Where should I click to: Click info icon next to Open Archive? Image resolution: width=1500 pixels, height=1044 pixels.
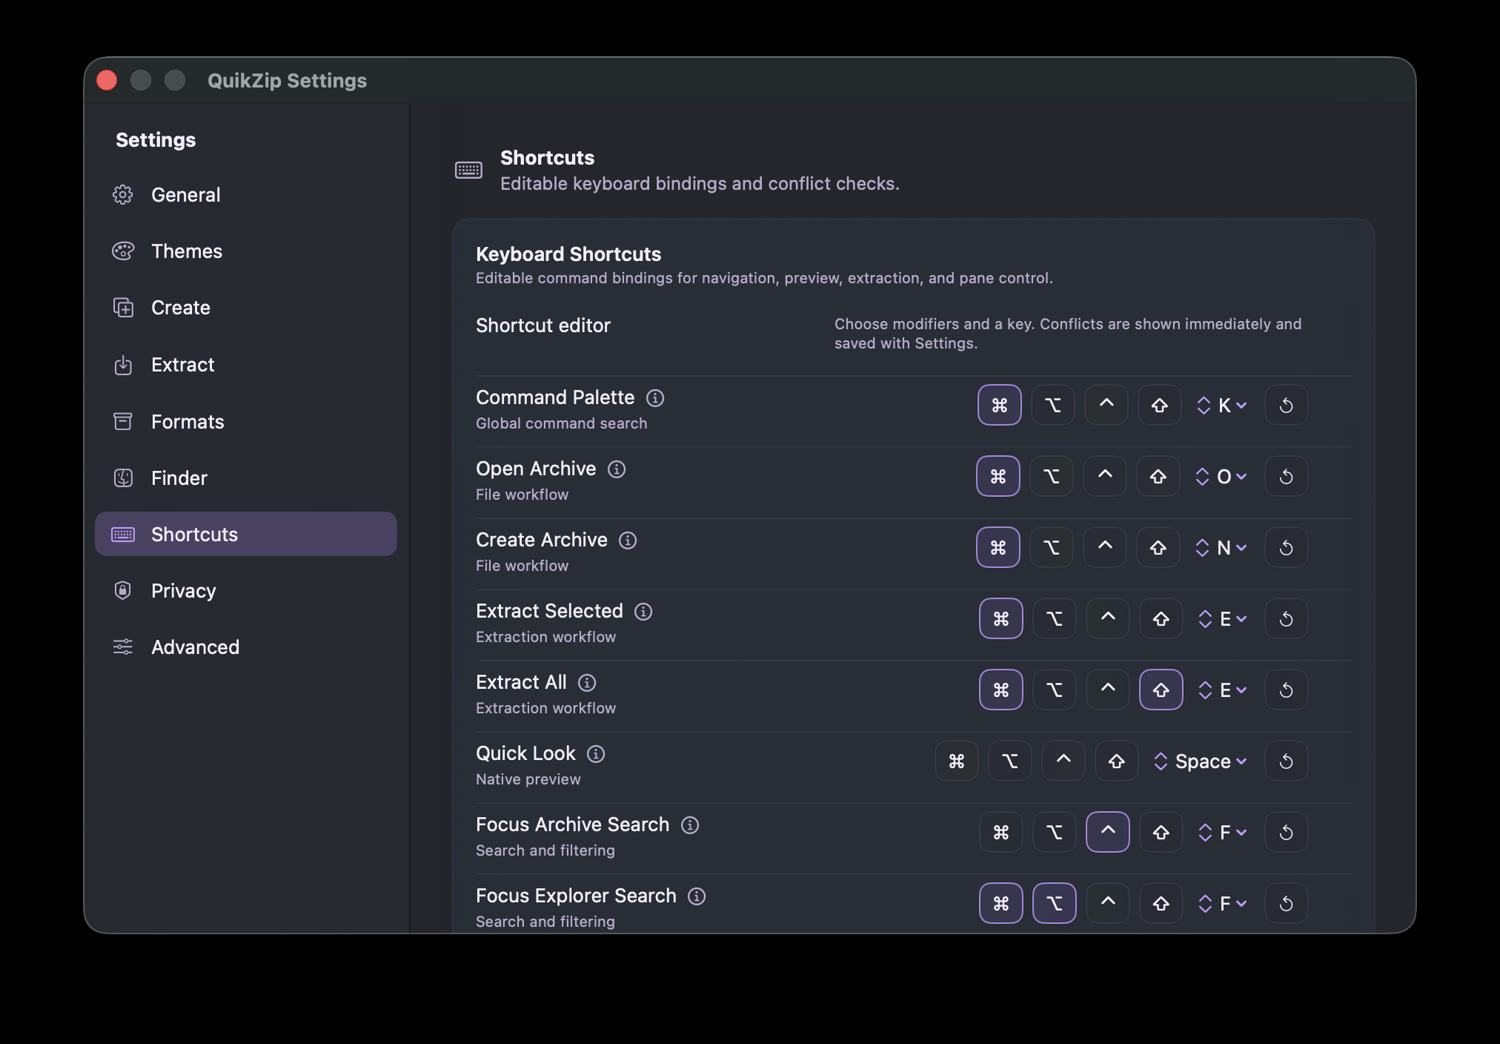(617, 469)
